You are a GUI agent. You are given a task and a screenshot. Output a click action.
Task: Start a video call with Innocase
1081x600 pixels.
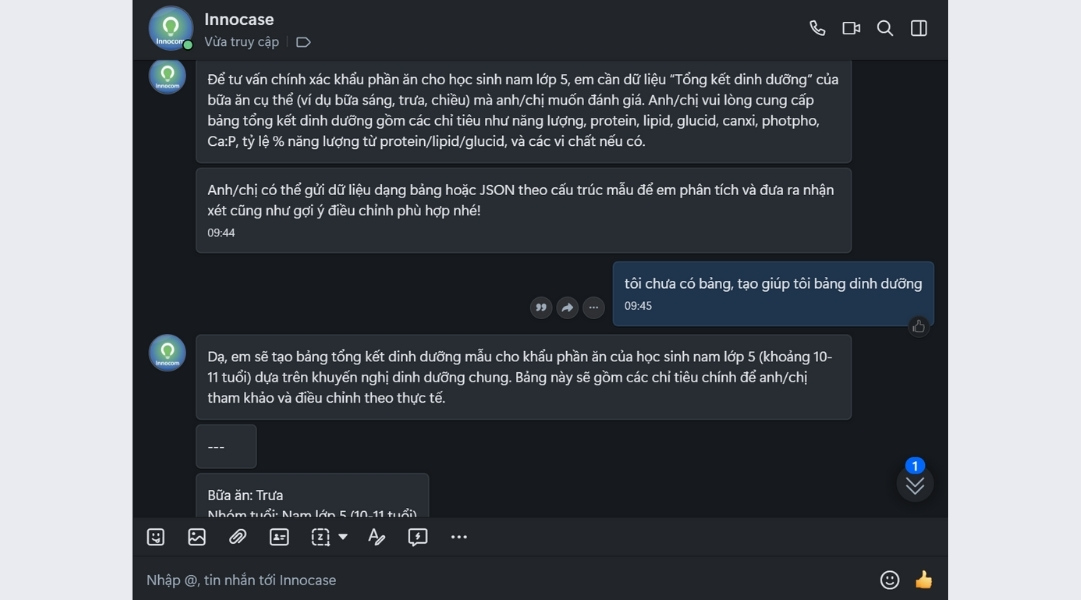[851, 28]
